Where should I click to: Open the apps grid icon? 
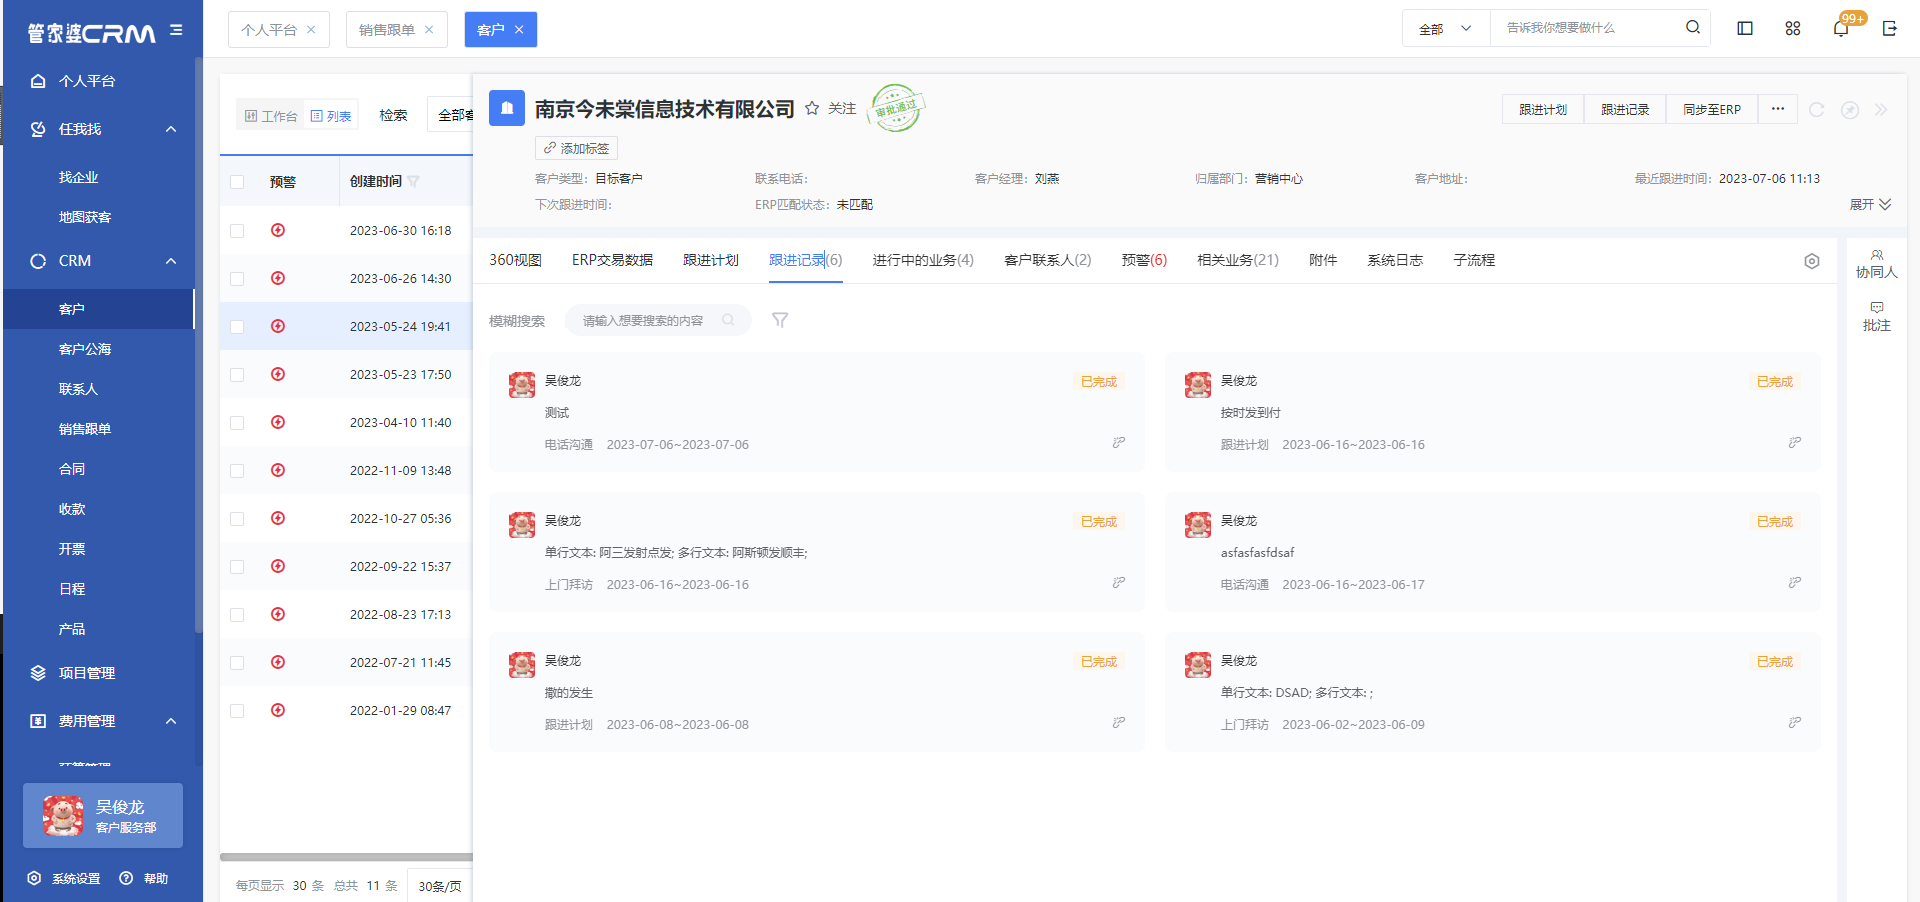click(x=1793, y=28)
